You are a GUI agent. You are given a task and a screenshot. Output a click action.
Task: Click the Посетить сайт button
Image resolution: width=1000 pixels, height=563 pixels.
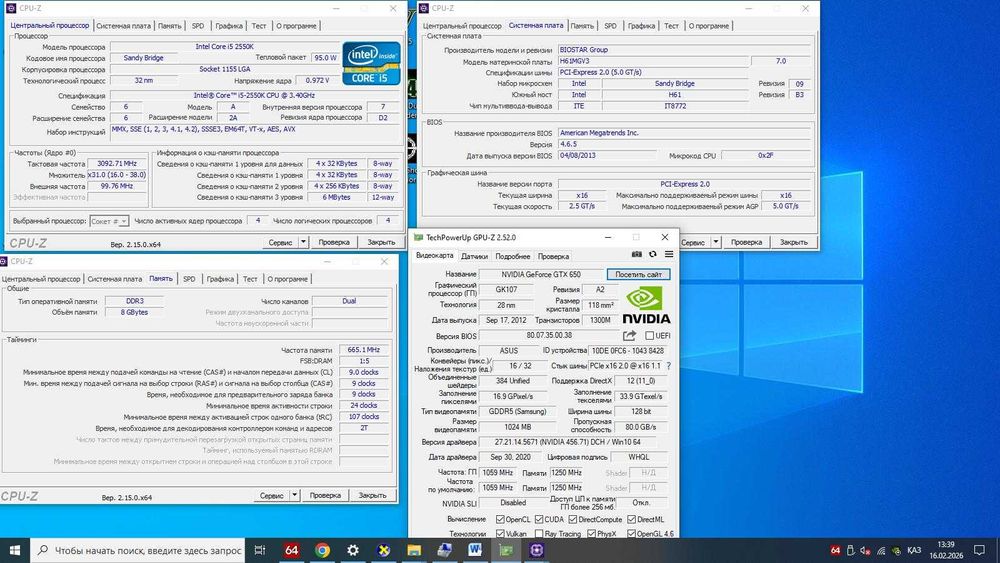tap(638, 275)
